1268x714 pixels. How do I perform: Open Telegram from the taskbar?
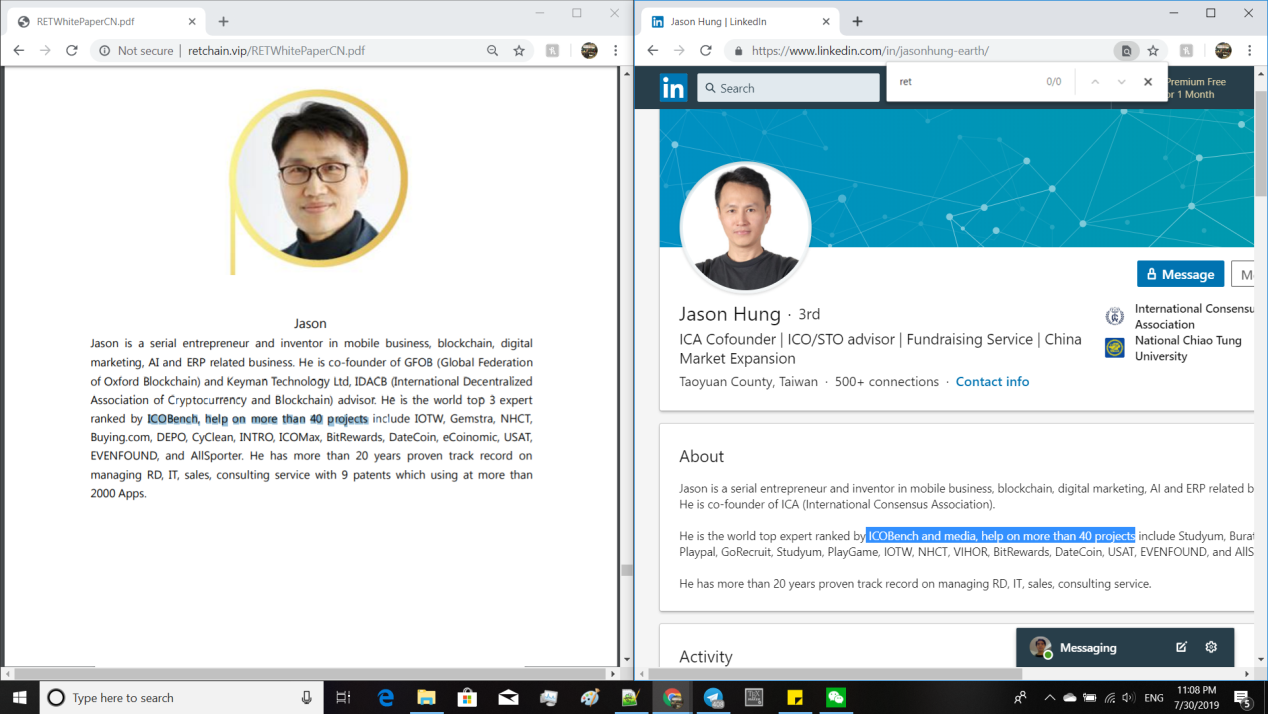714,698
